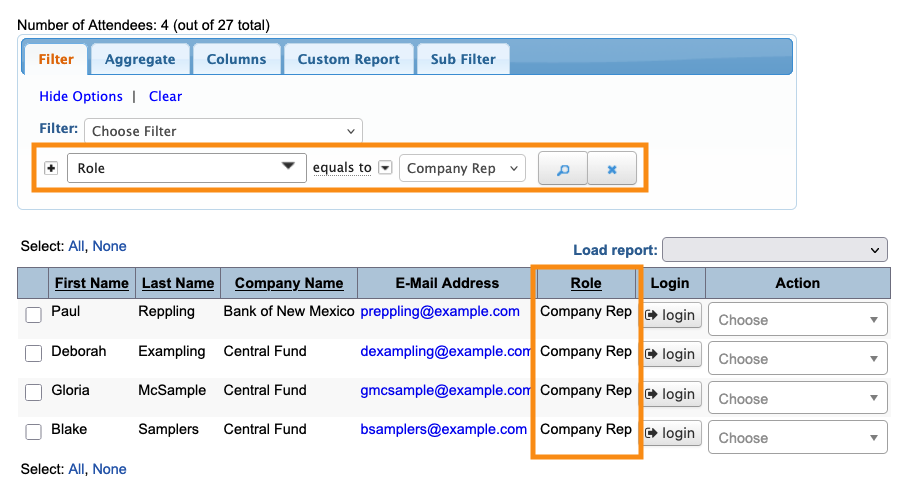Click the Clear filter link
Viewport: 921px width, 498px height.
165,97
